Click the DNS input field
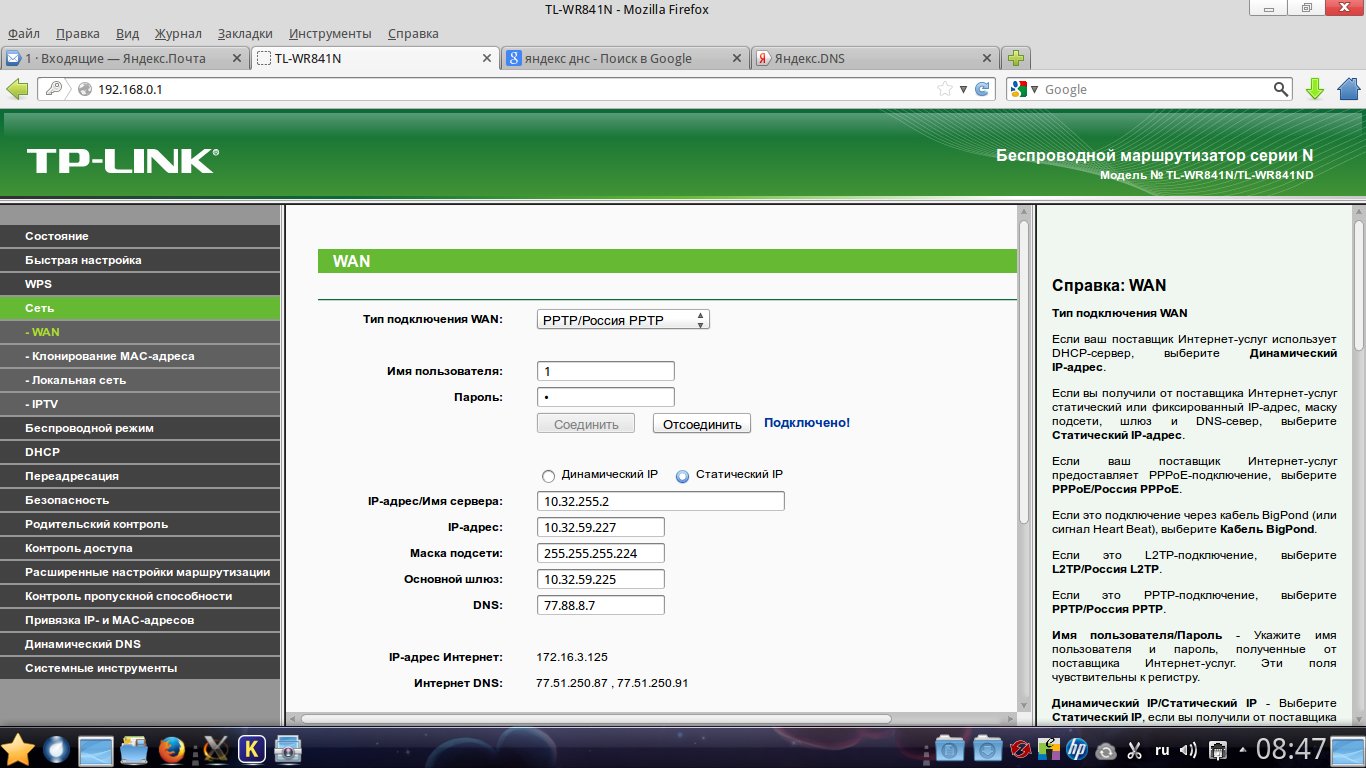Screen dimensions: 1366x768 tap(601, 605)
